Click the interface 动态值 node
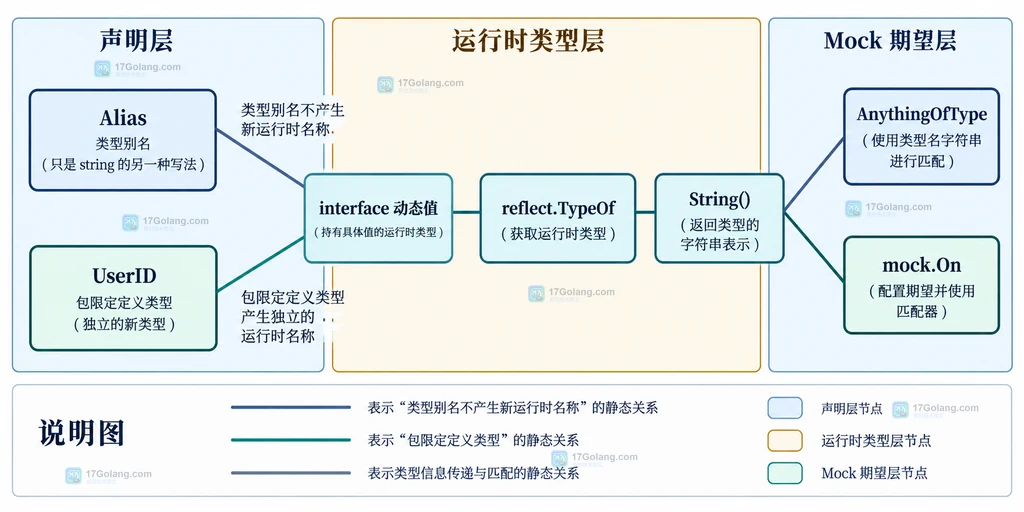The width and height of the screenshot is (1024, 512). tap(378, 218)
